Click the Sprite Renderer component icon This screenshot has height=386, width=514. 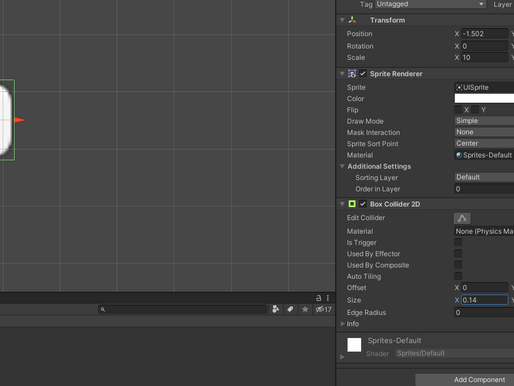[352, 74]
